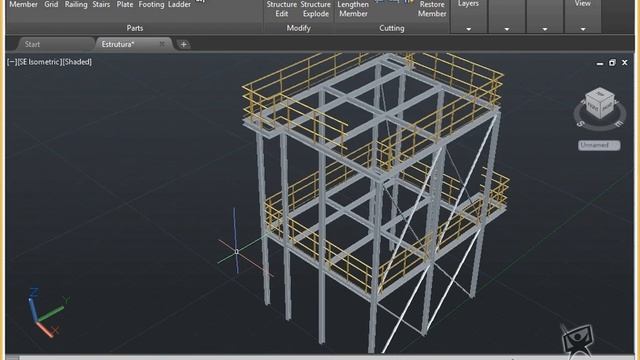Select the Member tool in Parts panel
Screen dimensions: 640x360
23,5
